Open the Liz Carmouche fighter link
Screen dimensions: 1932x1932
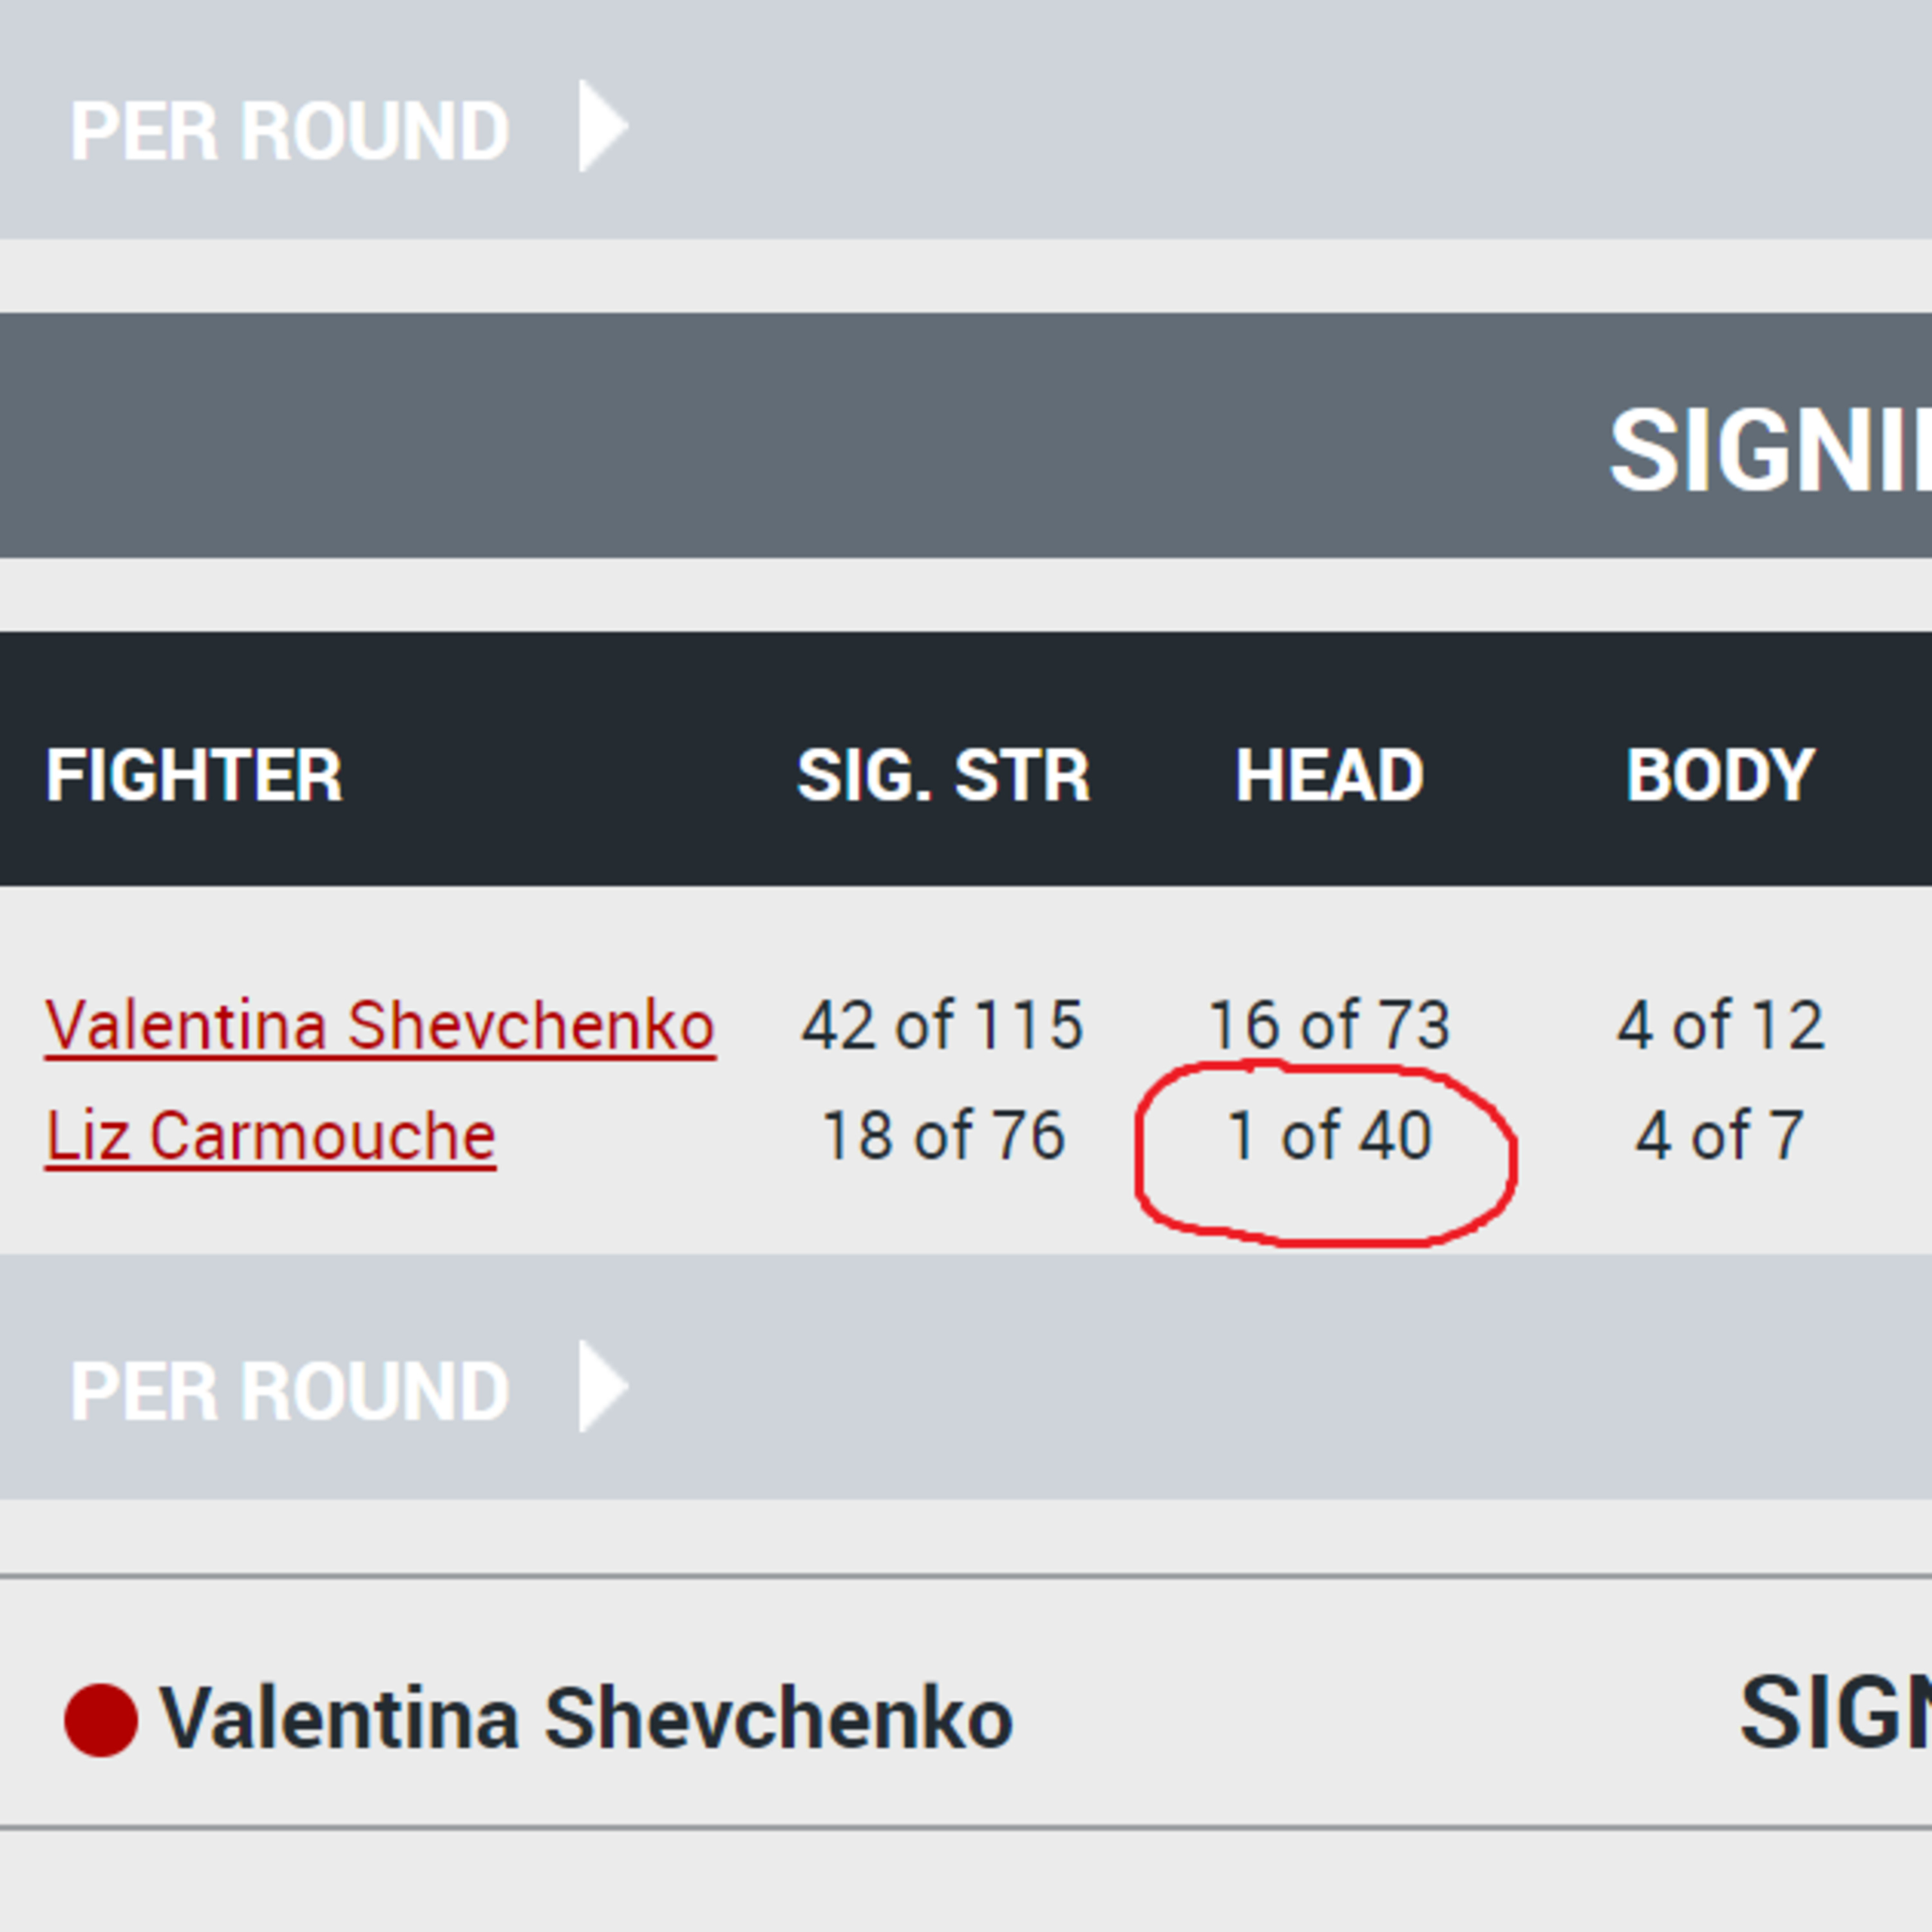click(271, 1136)
